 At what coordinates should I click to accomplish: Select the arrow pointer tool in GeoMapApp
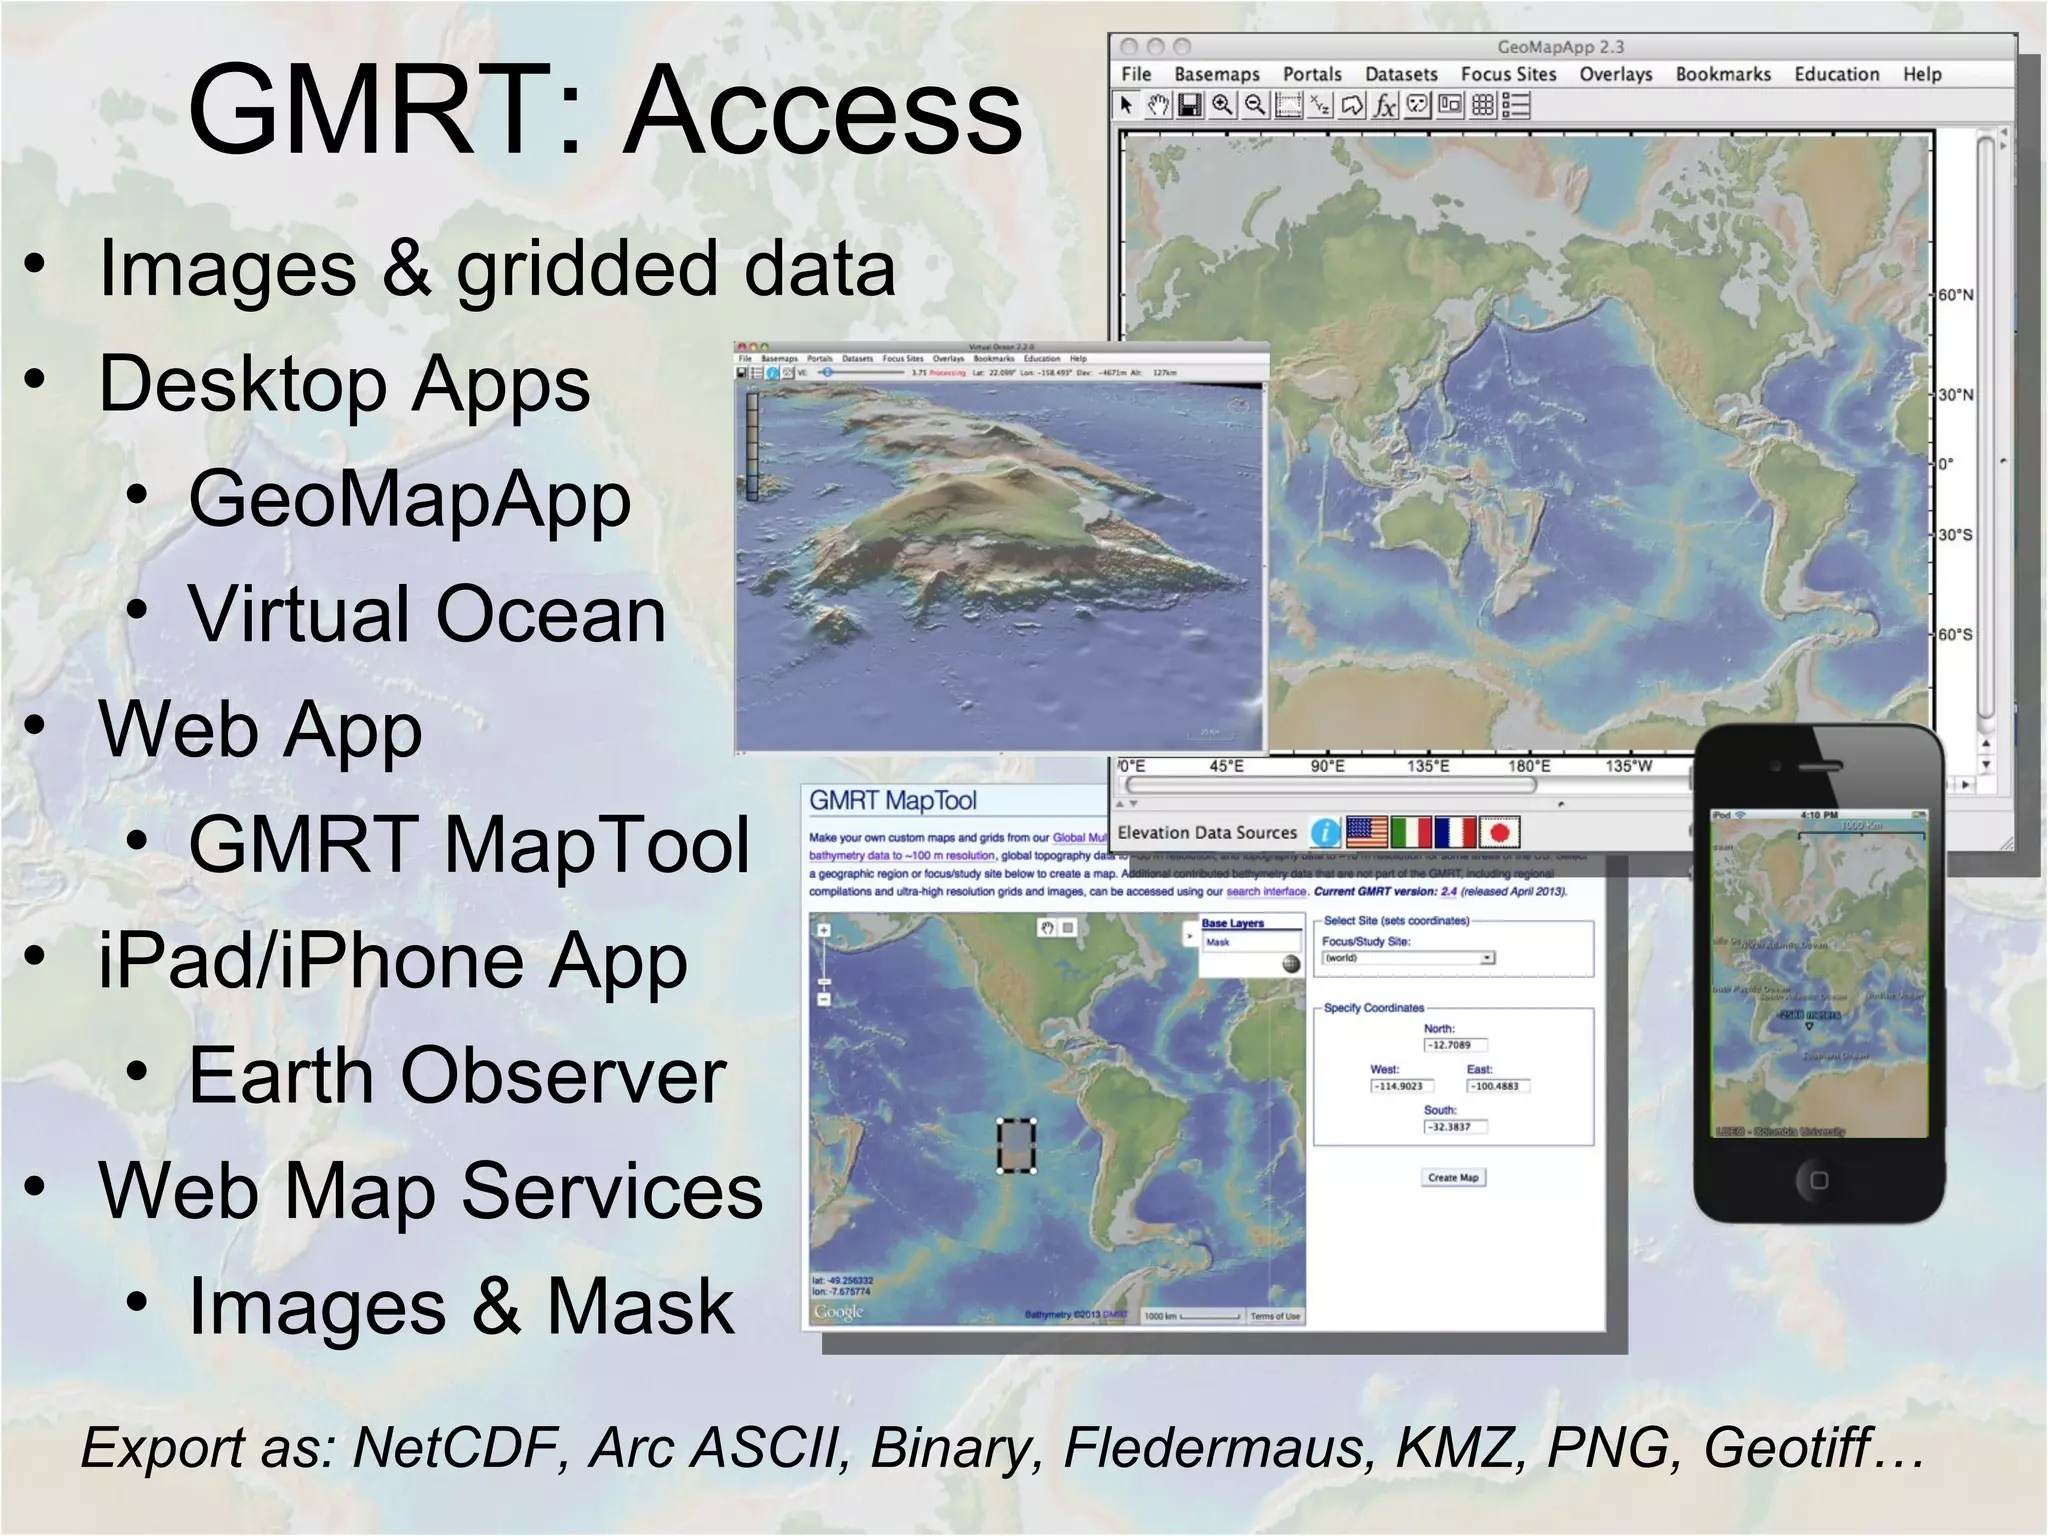coord(1126,105)
